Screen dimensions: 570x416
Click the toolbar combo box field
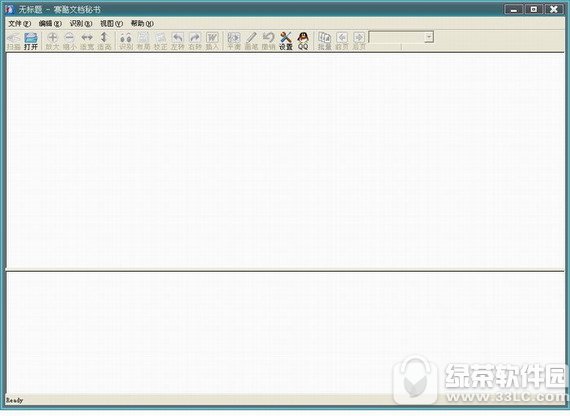tap(401, 37)
